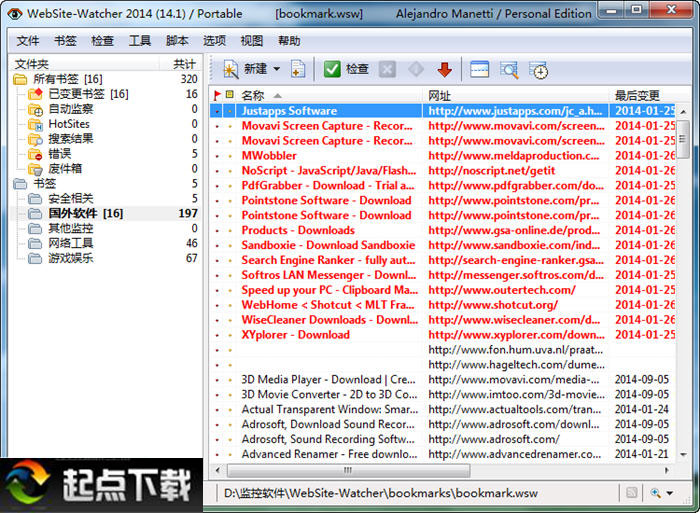Viewport: 700px width, 513px height.
Task: Open the 工具 menu
Action: (140, 41)
